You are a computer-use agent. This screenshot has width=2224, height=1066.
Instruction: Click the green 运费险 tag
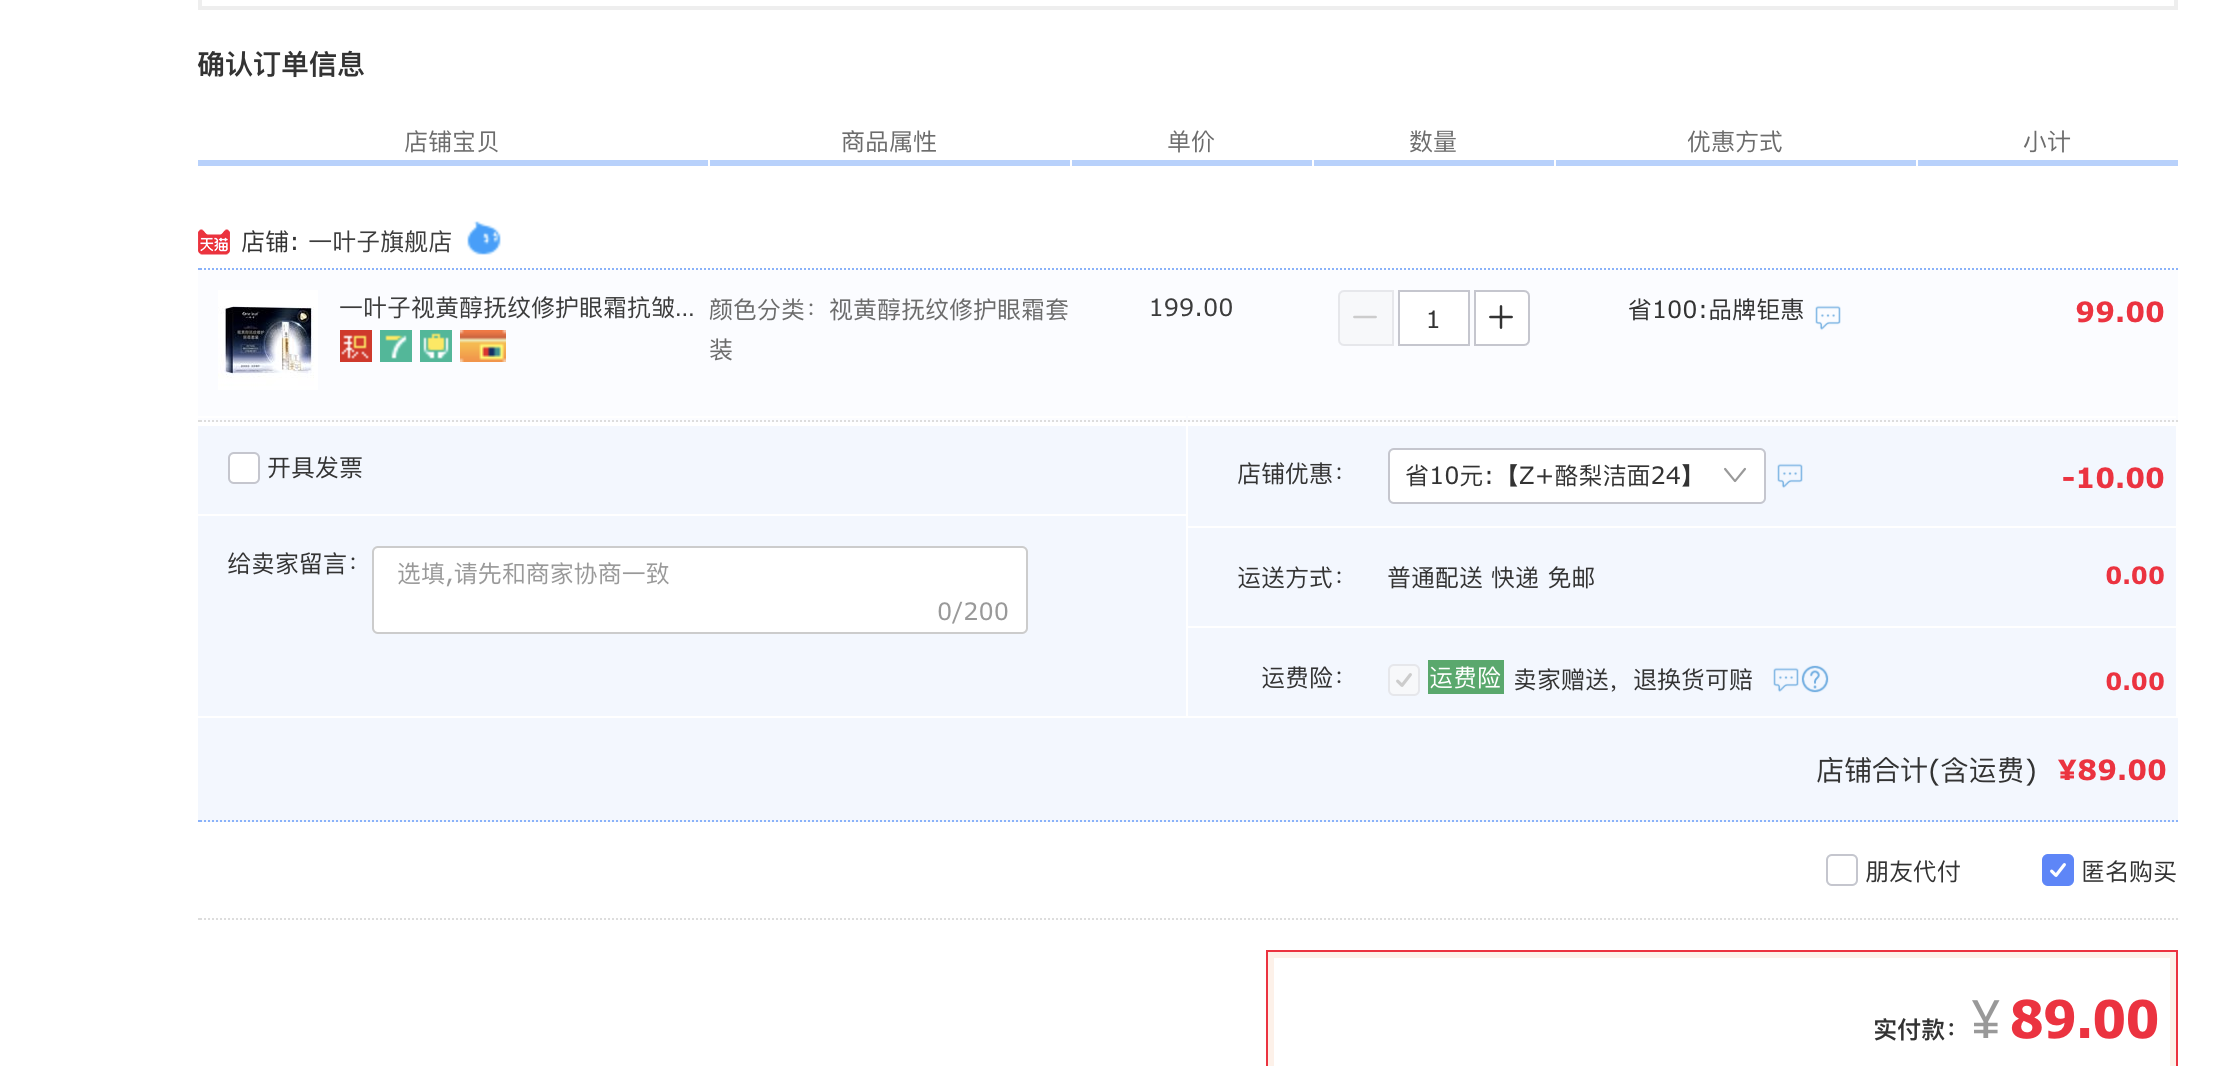tap(1465, 678)
